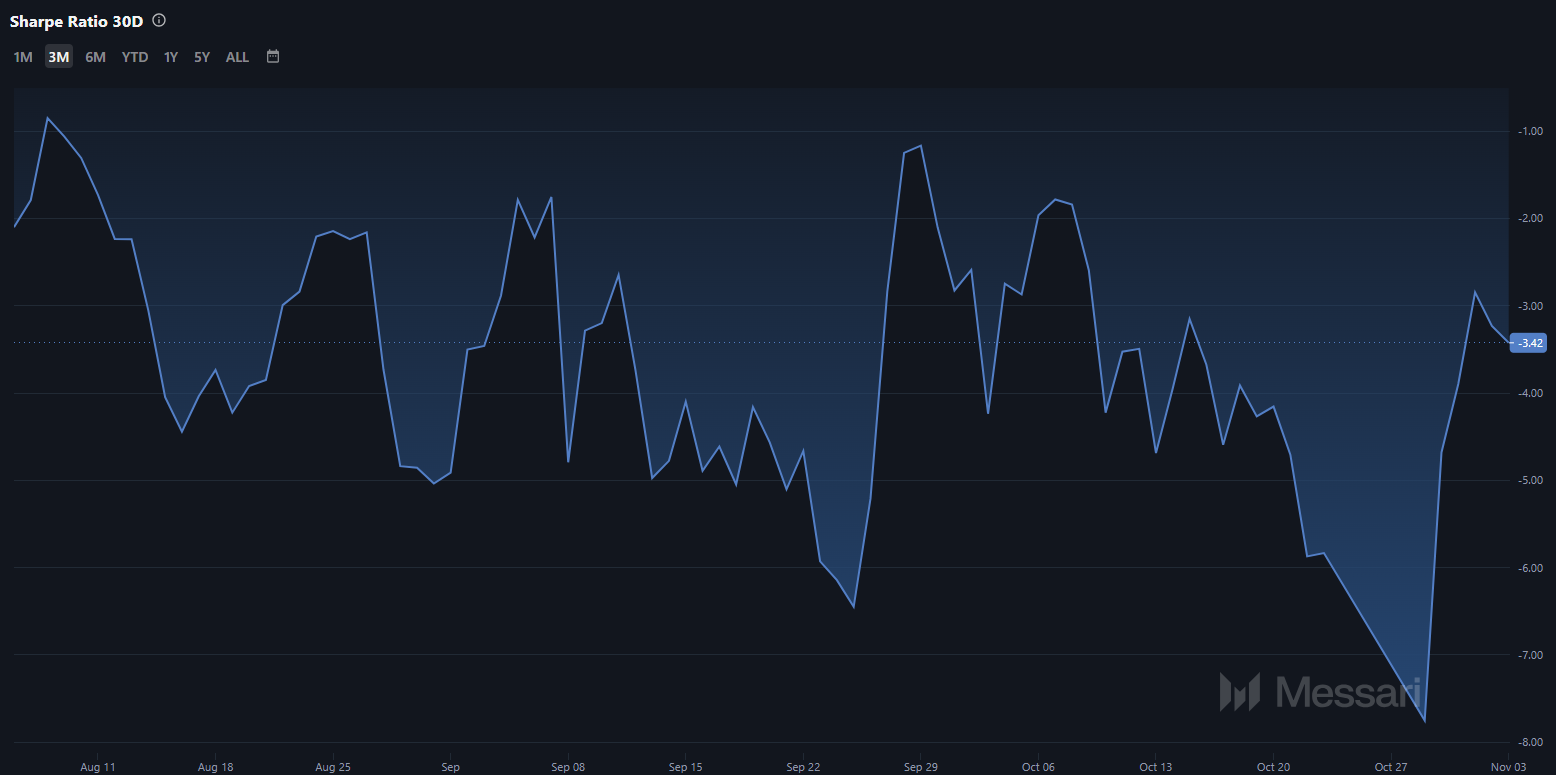Click the -6.00 y-axis label
The image size is (1556, 775).
tap(1530, 568)
